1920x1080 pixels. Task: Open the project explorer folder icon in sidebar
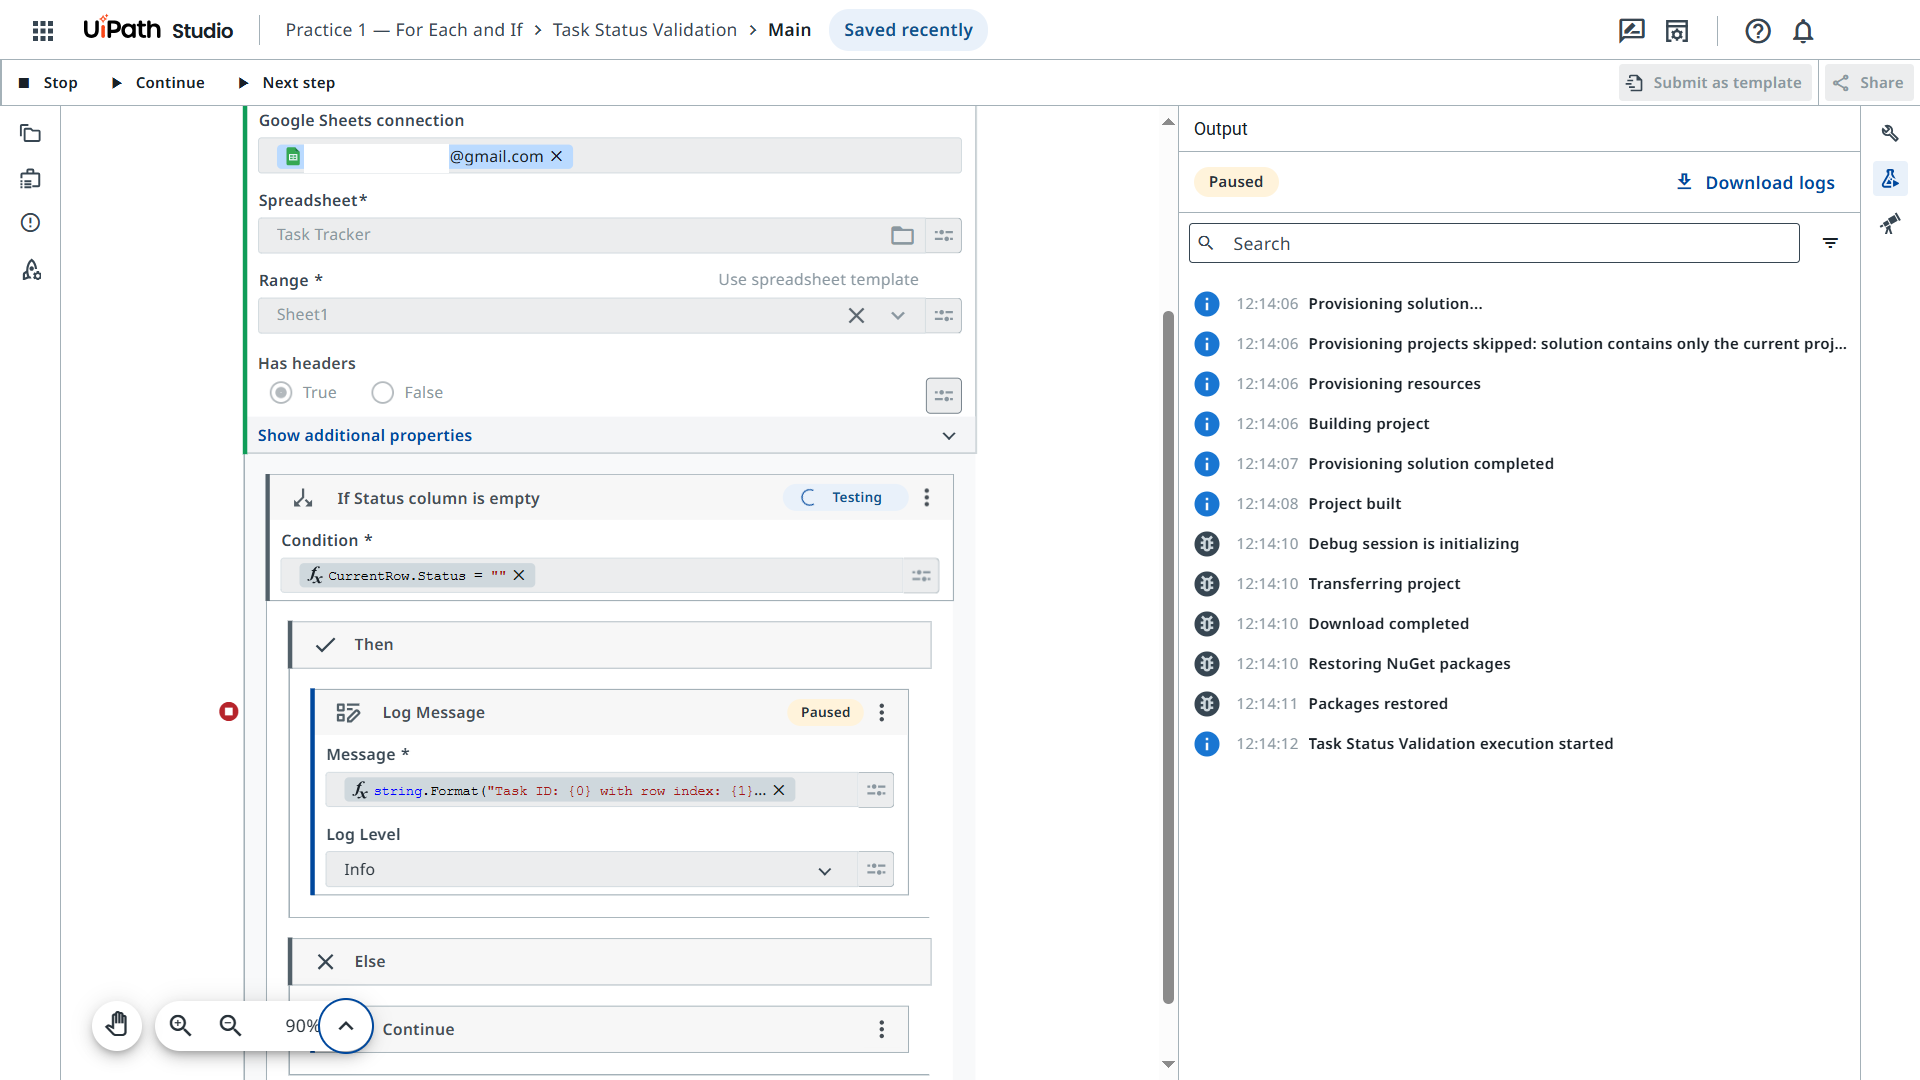[x=31, y=134]
